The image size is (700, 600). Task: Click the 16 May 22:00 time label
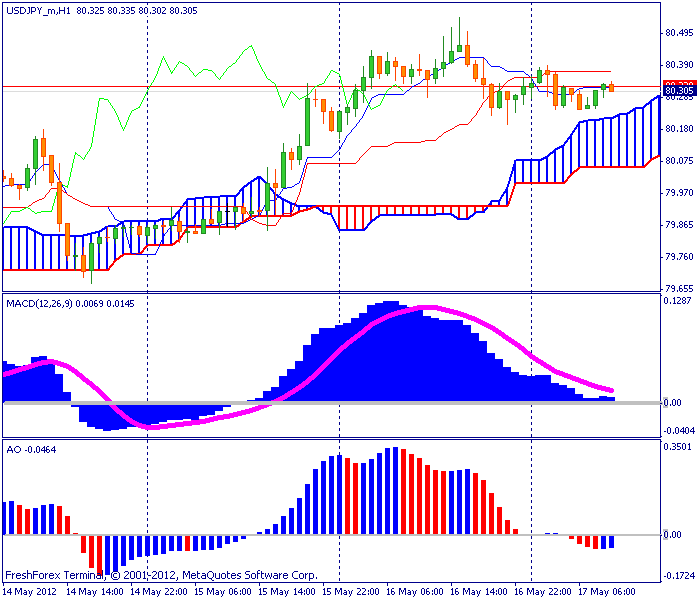pos(543,592)
